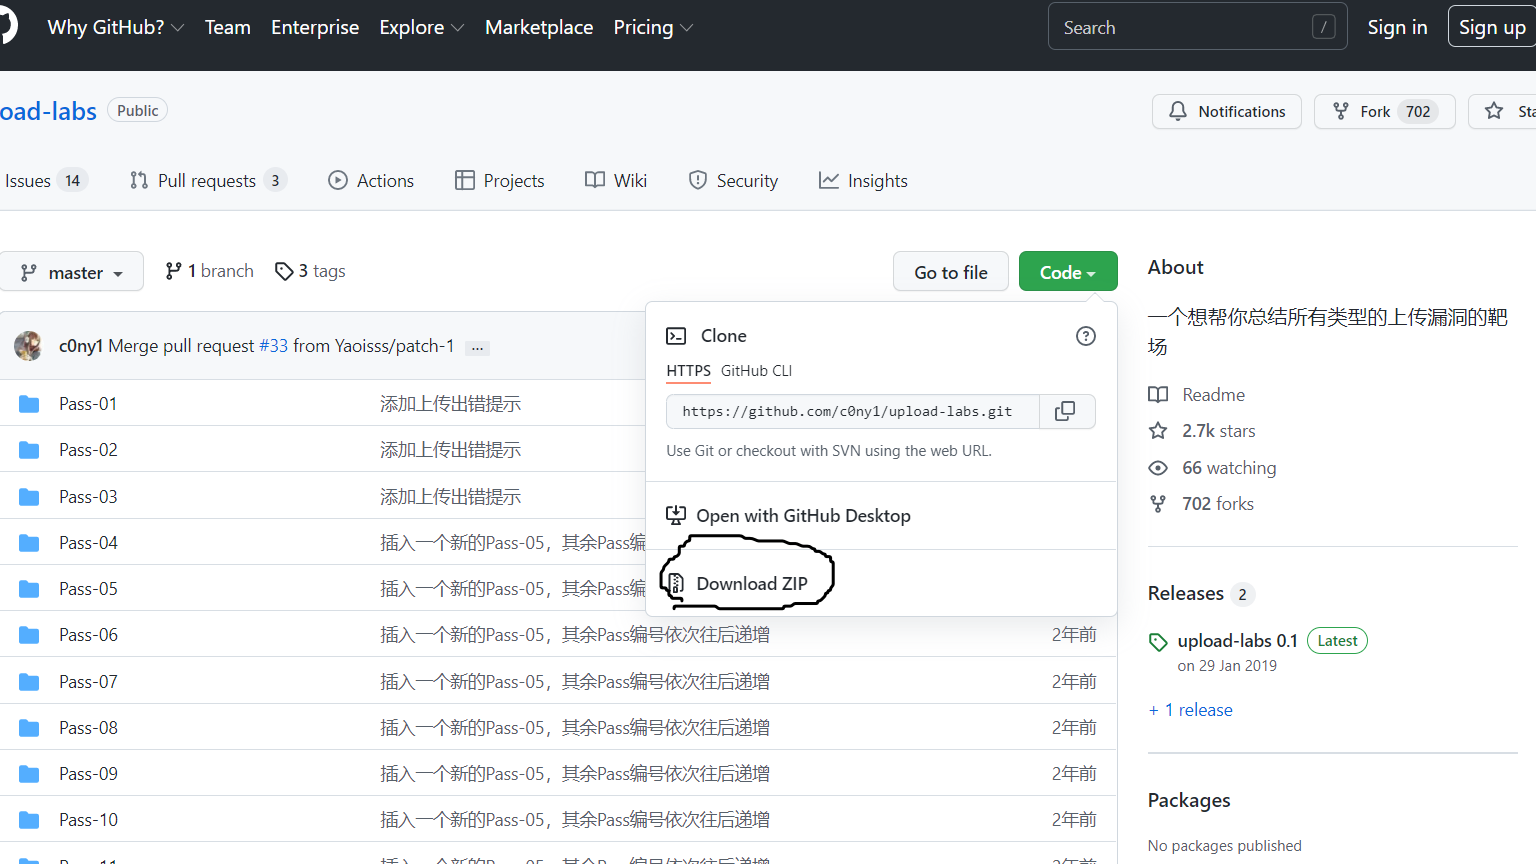1536x864 pixels.
Task: Click the c0ny1 author name
Action: click(x=81, y=346)
